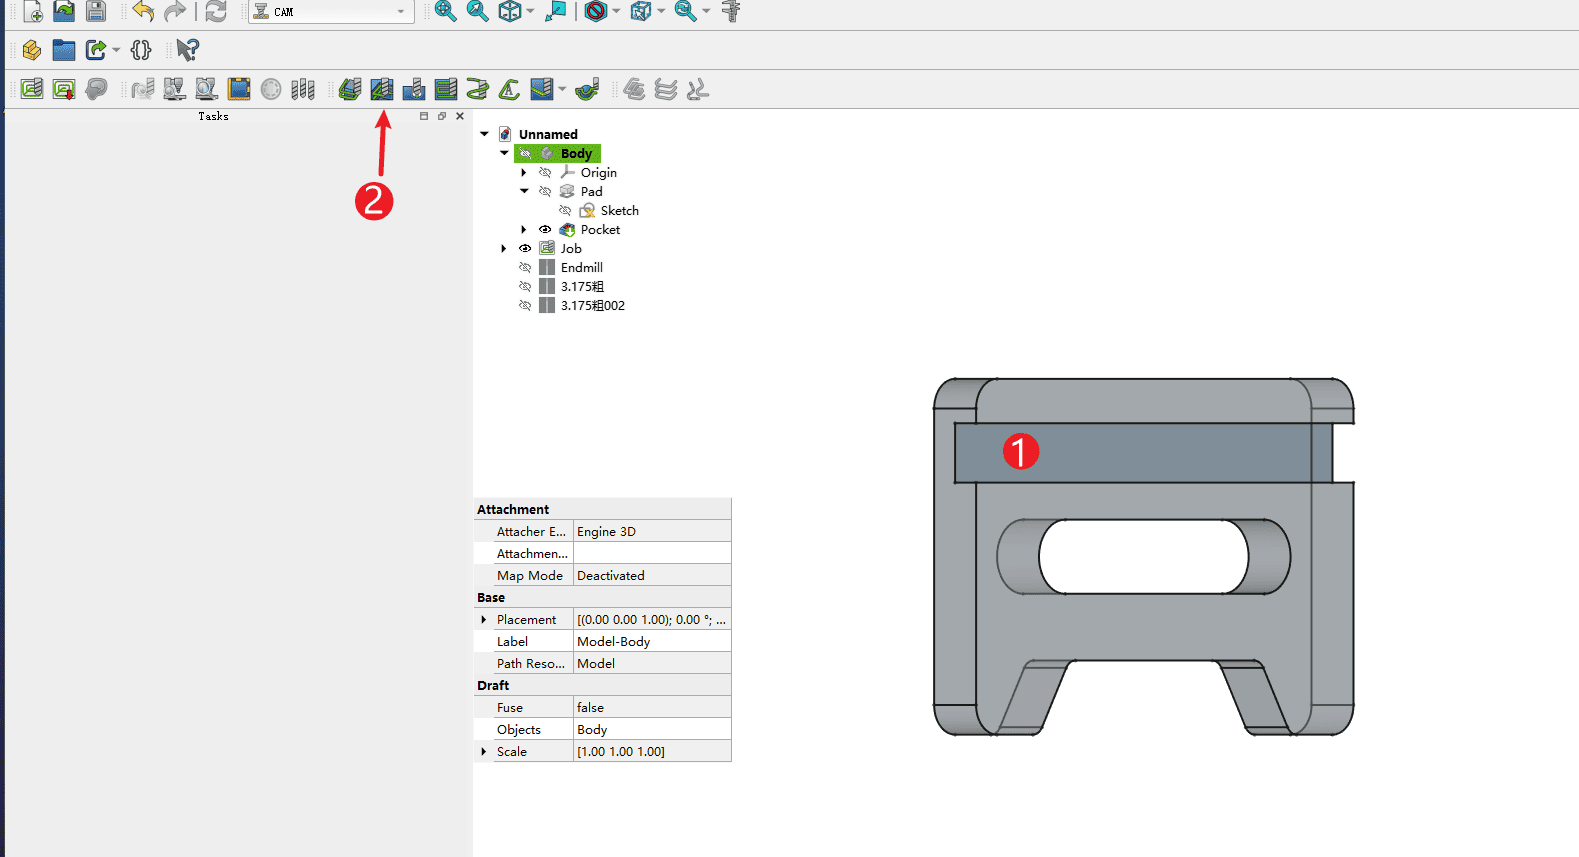Select the Body item in tree
The width and height of the screenshot is (1579, 857).
click(575, 154)
